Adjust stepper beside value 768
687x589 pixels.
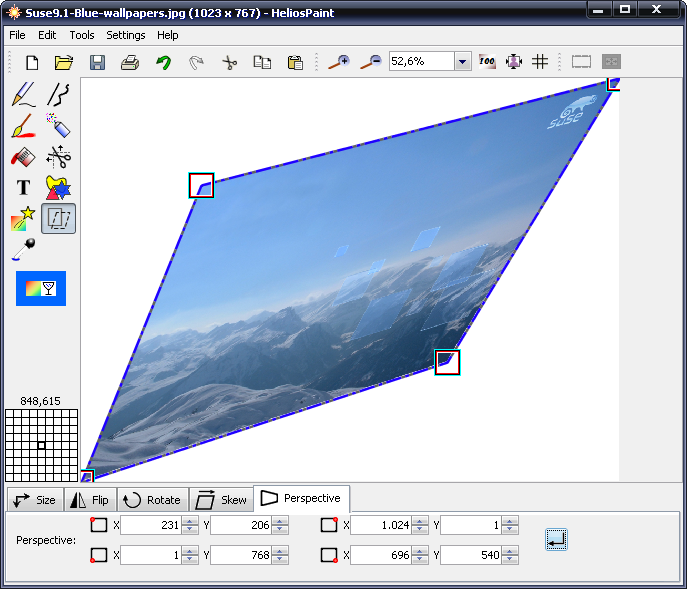tap(280, 555)
